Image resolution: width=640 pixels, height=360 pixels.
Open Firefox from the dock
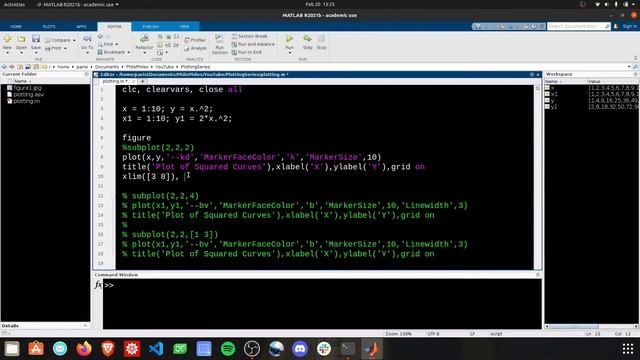84,349
